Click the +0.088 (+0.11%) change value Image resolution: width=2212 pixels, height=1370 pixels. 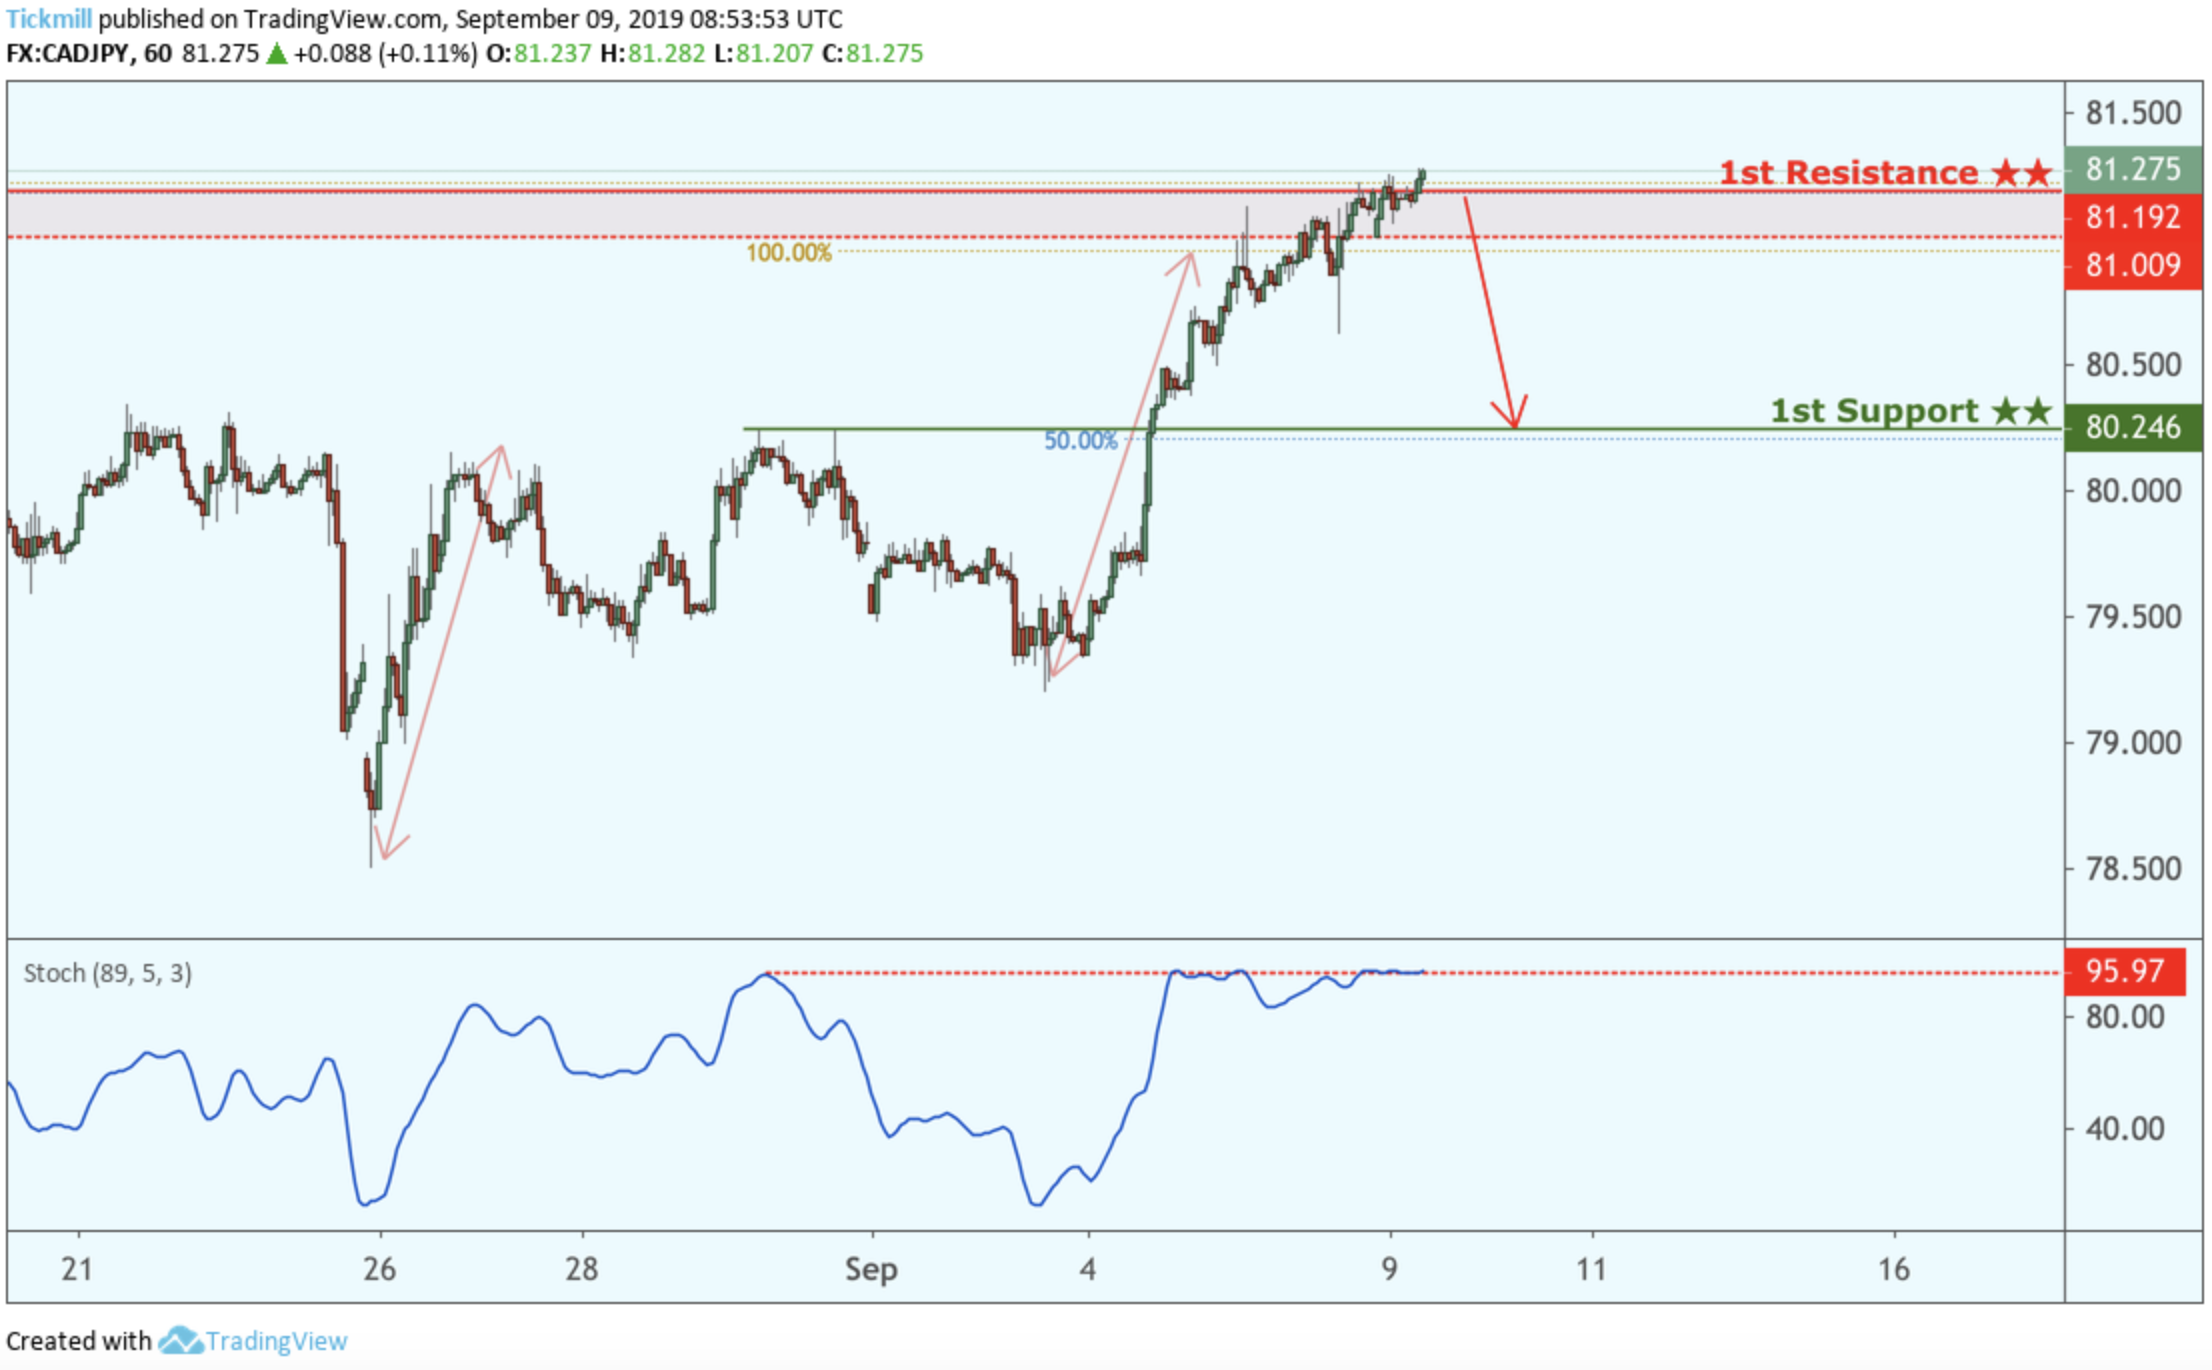(385, 53)
